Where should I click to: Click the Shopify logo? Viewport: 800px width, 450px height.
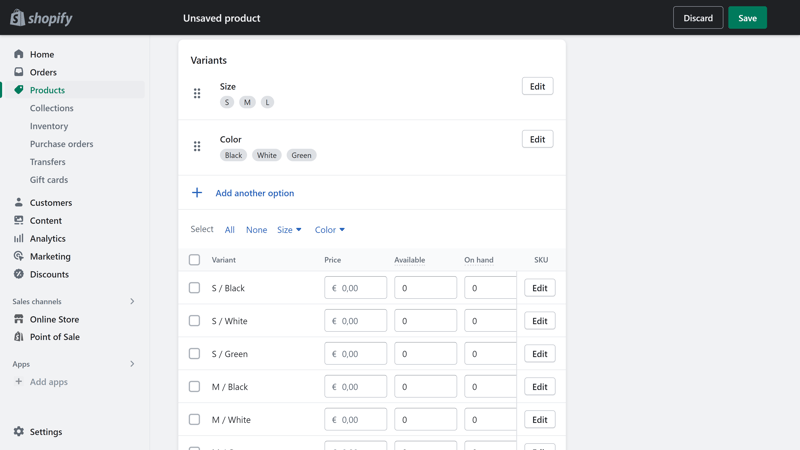[x=41, y=18]
